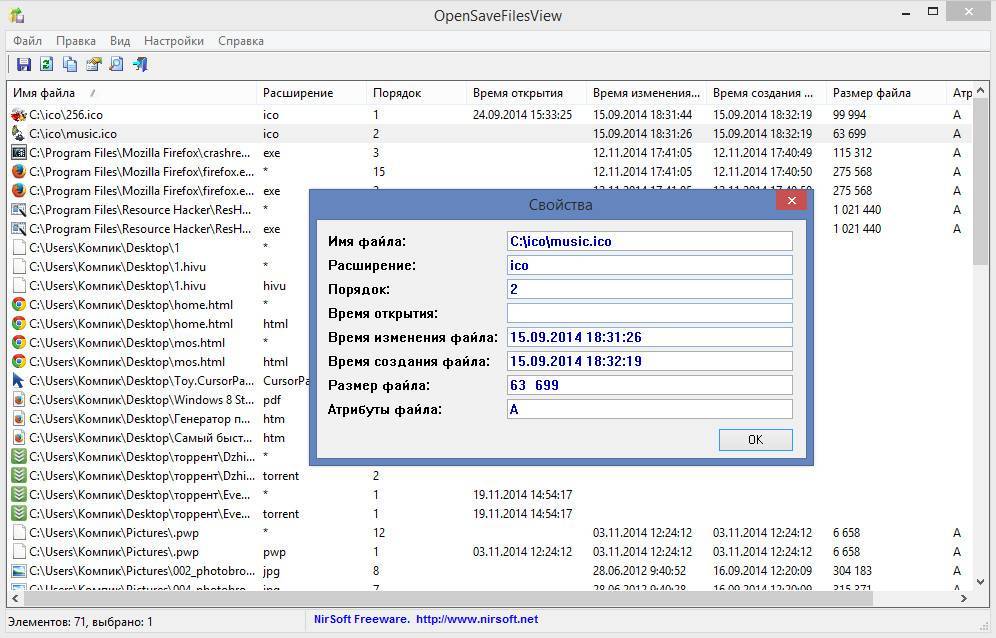This screenshot has width=996, height=638.
Task: Click the Имя файла field in dialog
Action: click(649, 241)
